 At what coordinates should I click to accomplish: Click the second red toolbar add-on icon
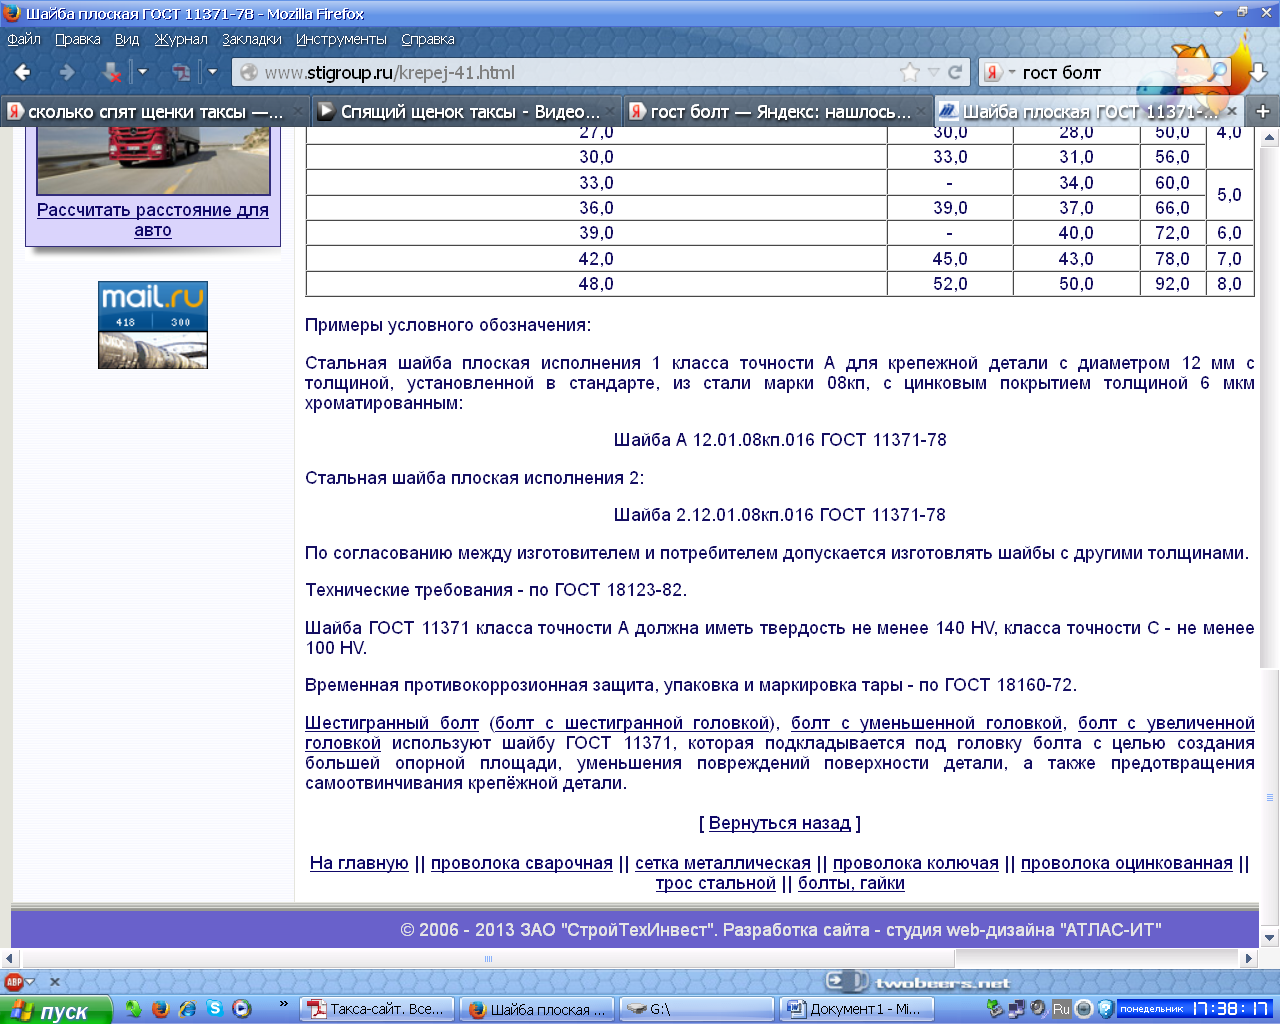point(181,72)
